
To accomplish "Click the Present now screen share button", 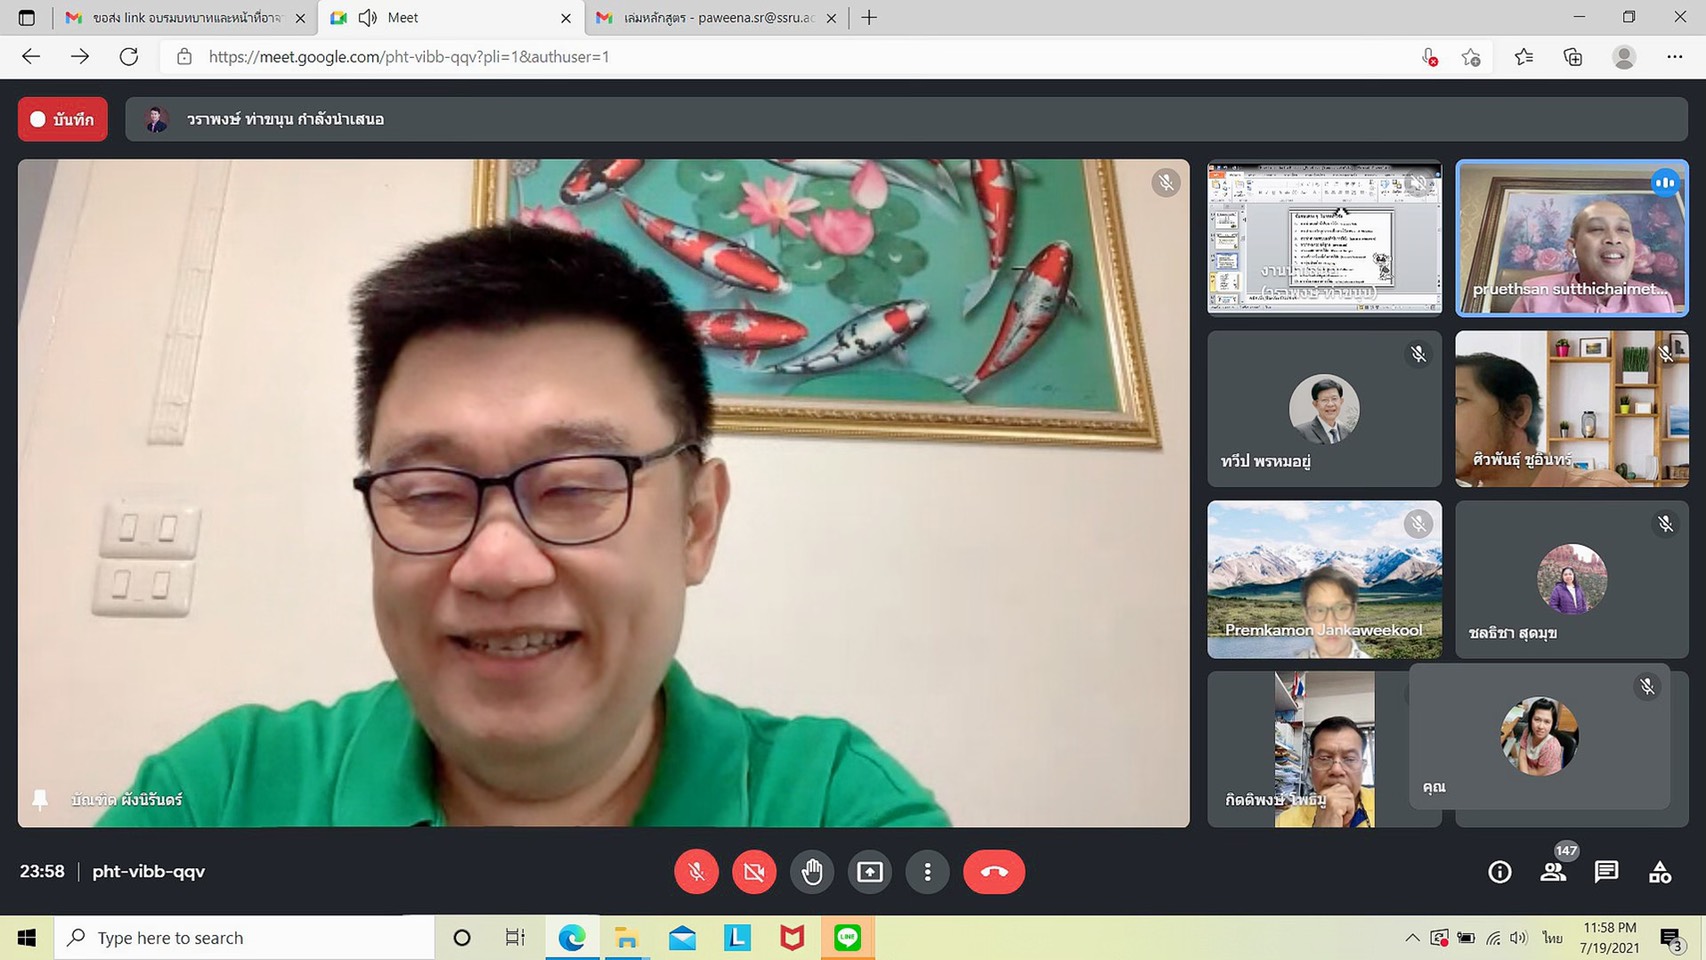I will (870, 872).
